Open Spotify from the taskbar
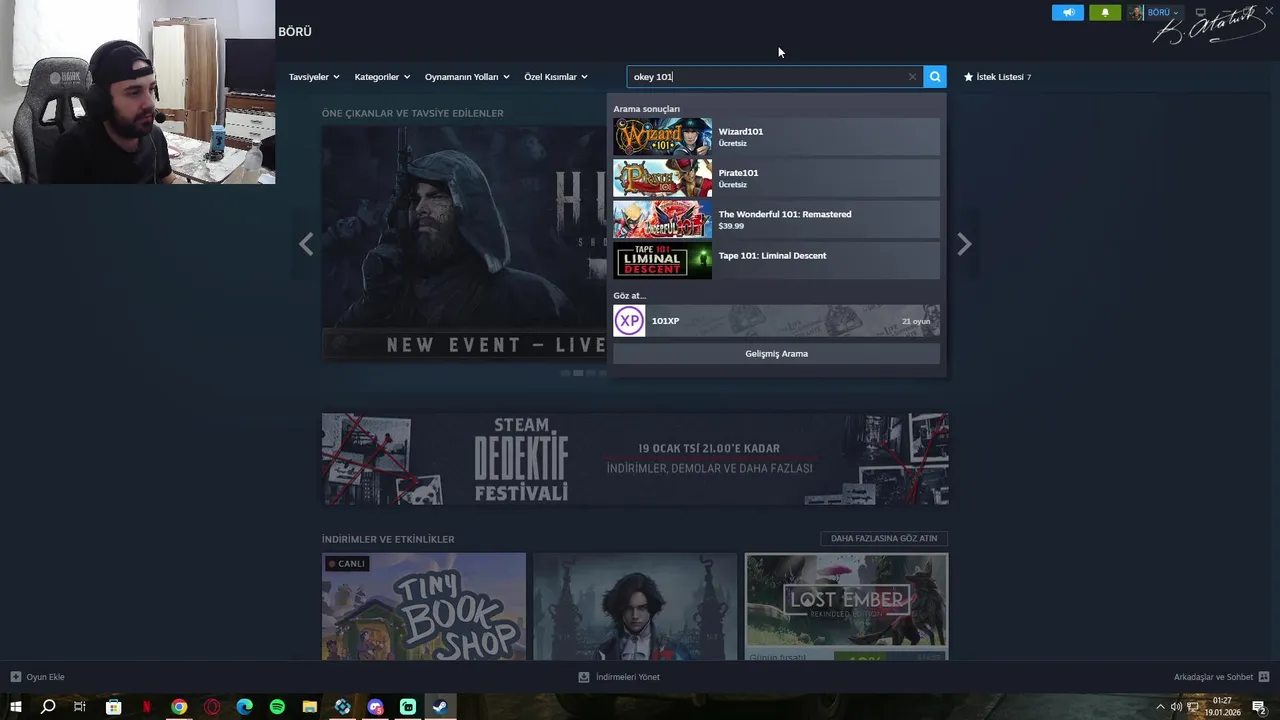 pyautogui.click(x=277, y=707)
